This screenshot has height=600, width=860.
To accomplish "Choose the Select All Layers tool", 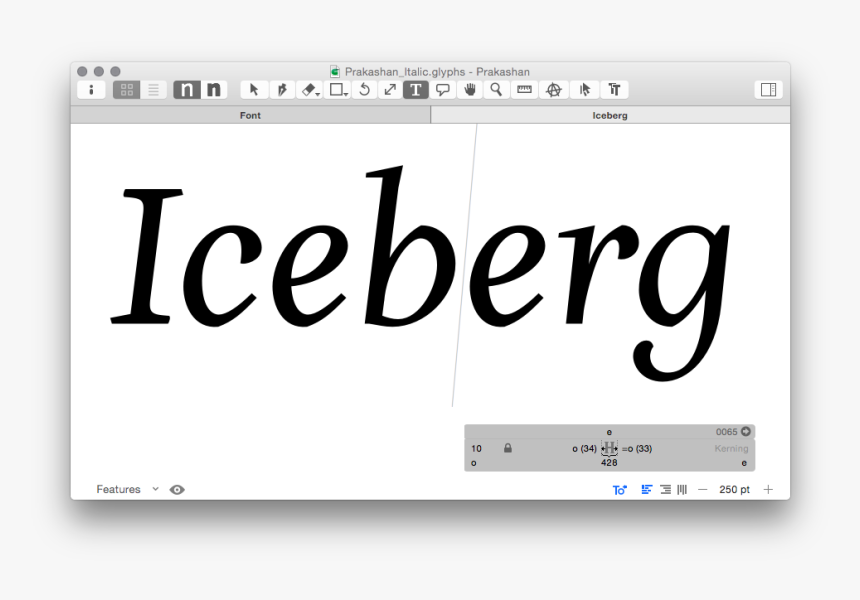I will tap(585, 89).
